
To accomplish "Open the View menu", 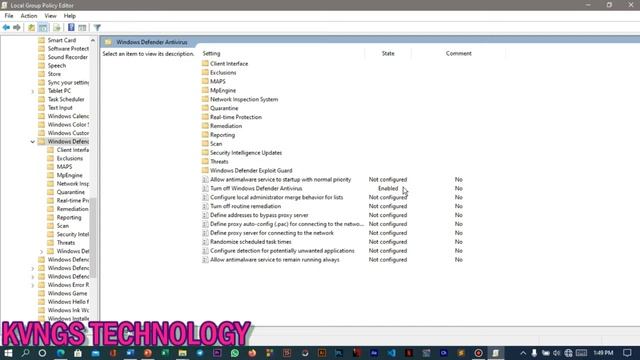I will click(50, 16).
